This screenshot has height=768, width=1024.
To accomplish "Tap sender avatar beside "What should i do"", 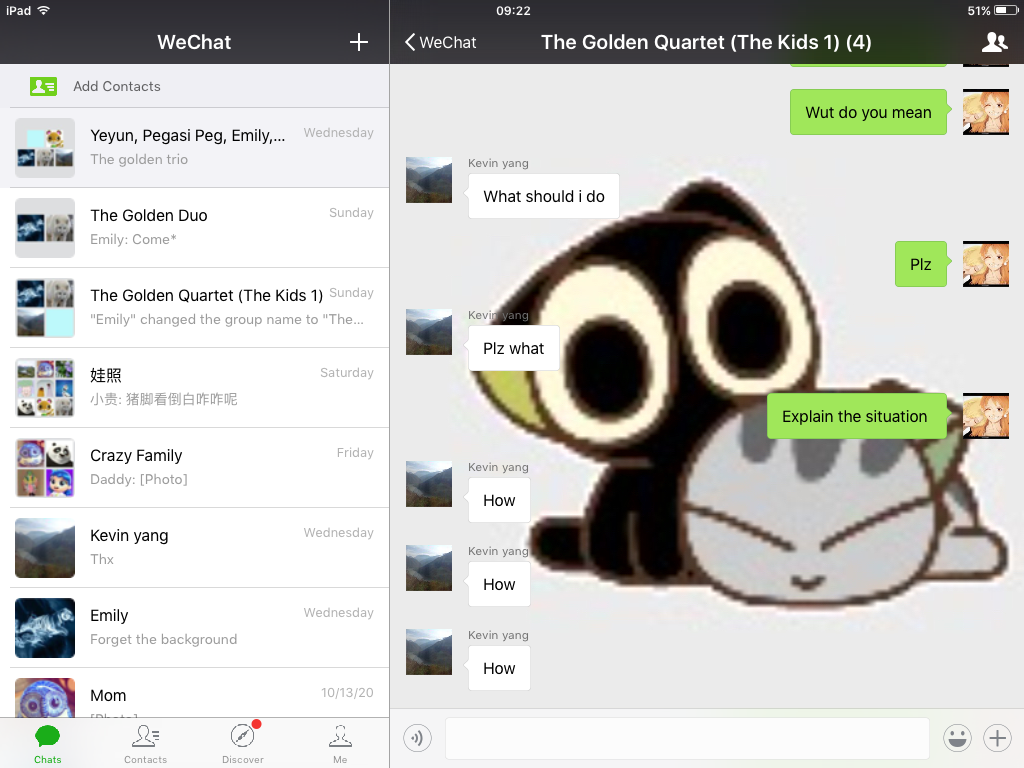I will click(x=429, y=180).
